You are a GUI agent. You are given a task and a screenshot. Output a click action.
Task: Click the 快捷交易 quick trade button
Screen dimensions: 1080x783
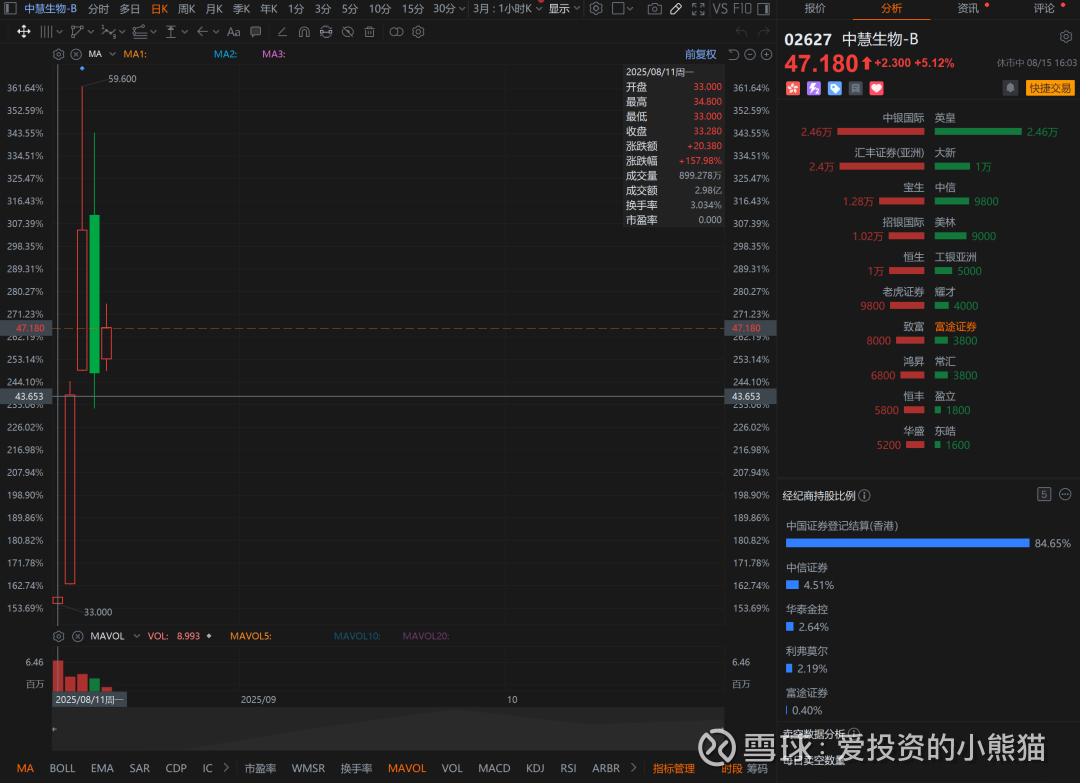1050,88
